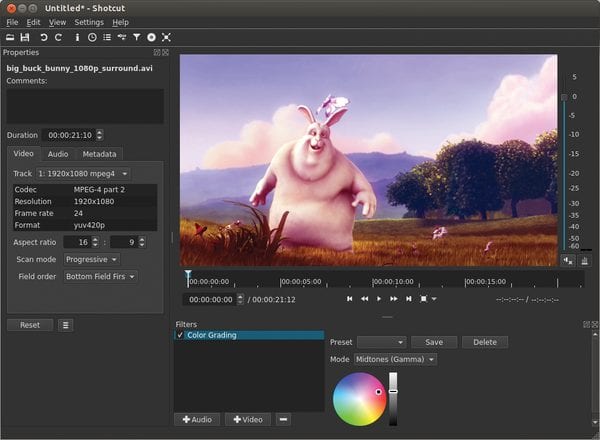Image resolution: width=600 pixels, height=440 pixels.
Task: Open the Mode Midtones (Gamma) dropdown
Action: point(396,359)
